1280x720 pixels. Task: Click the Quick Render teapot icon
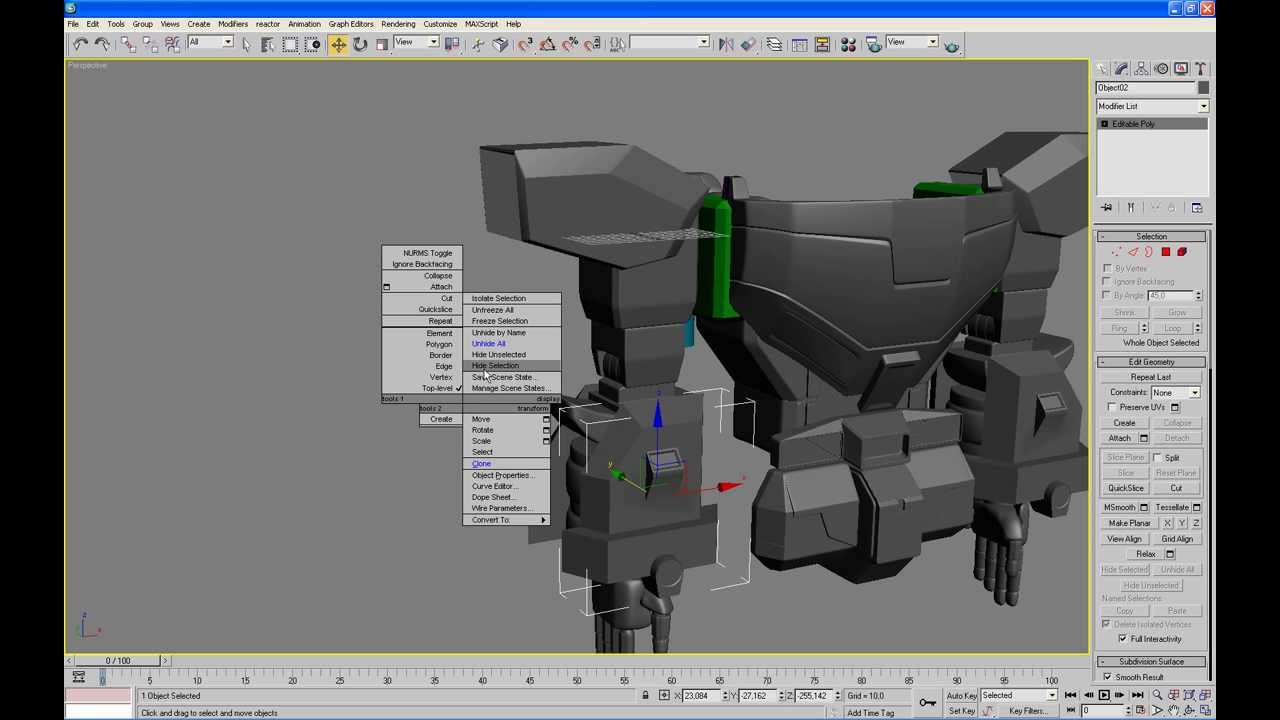click(x=951, y=44)
